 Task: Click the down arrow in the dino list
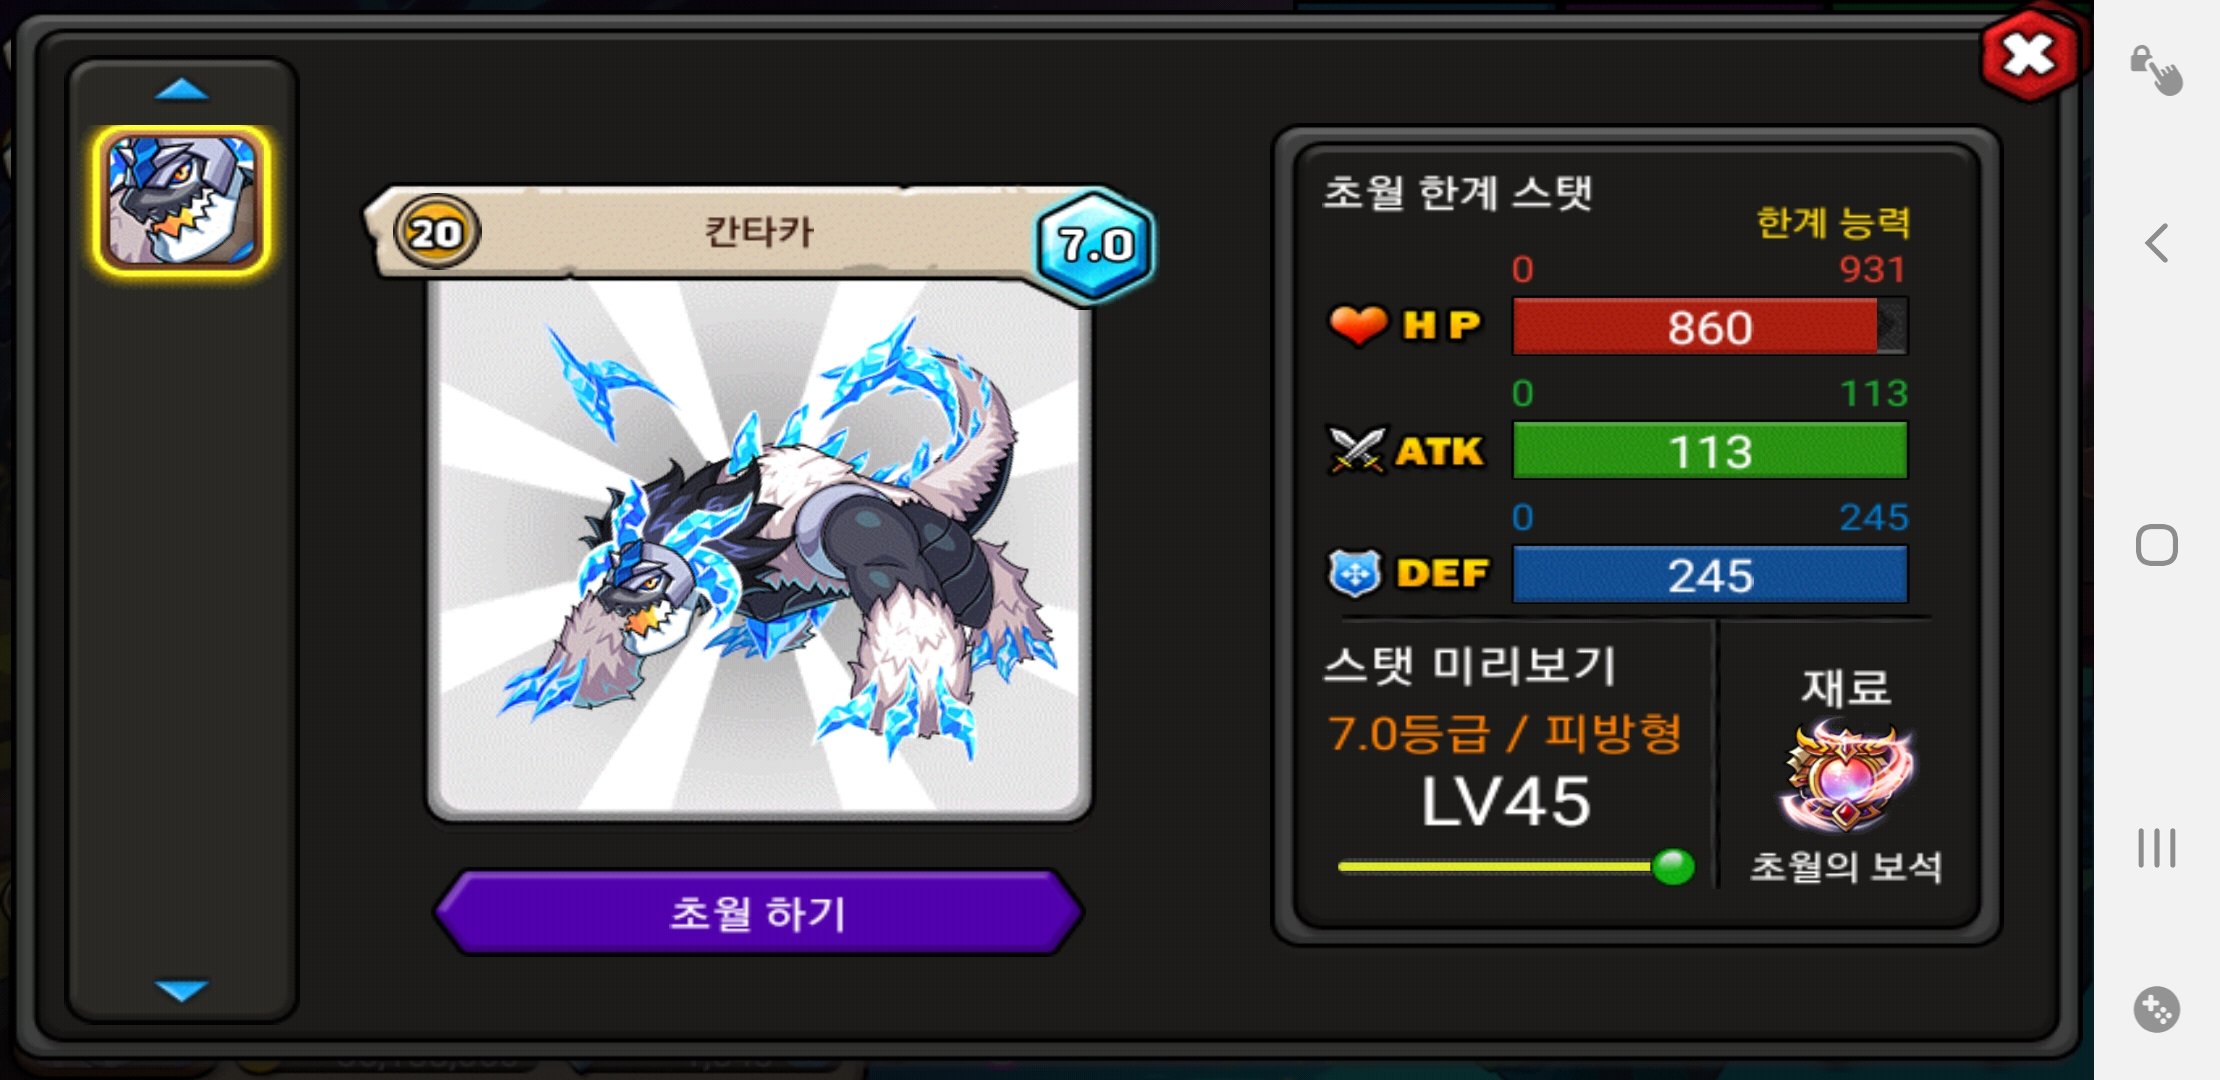(181, 990)
